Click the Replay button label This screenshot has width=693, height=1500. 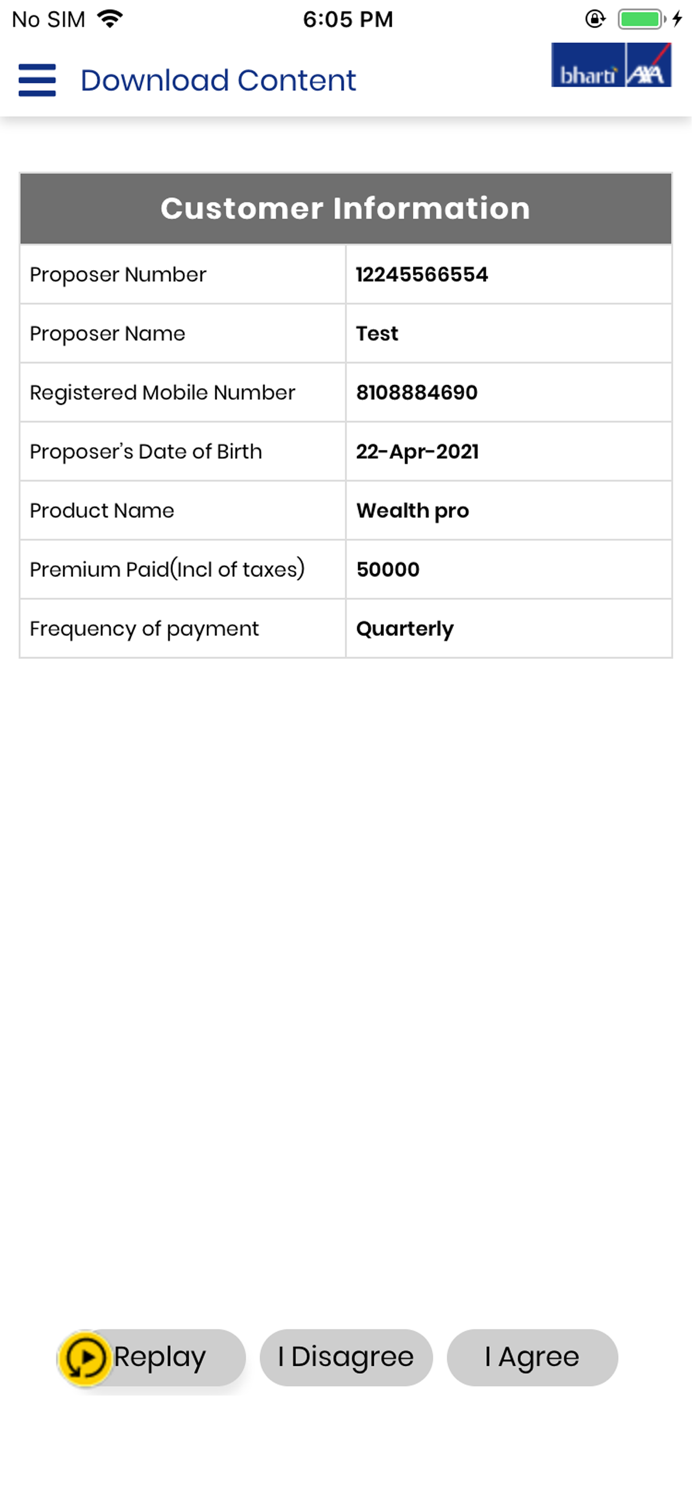point(160,1357)
